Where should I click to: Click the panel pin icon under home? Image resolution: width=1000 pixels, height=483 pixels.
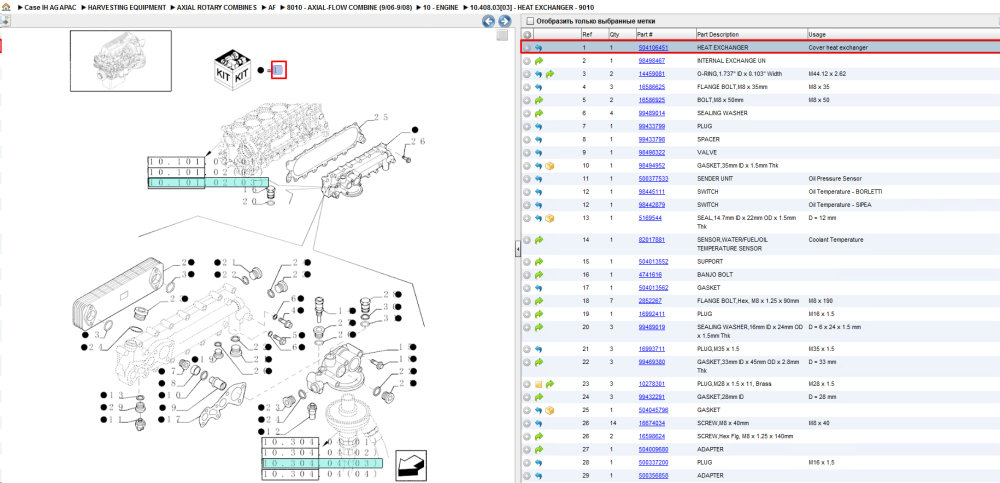(x=5, y=20)
